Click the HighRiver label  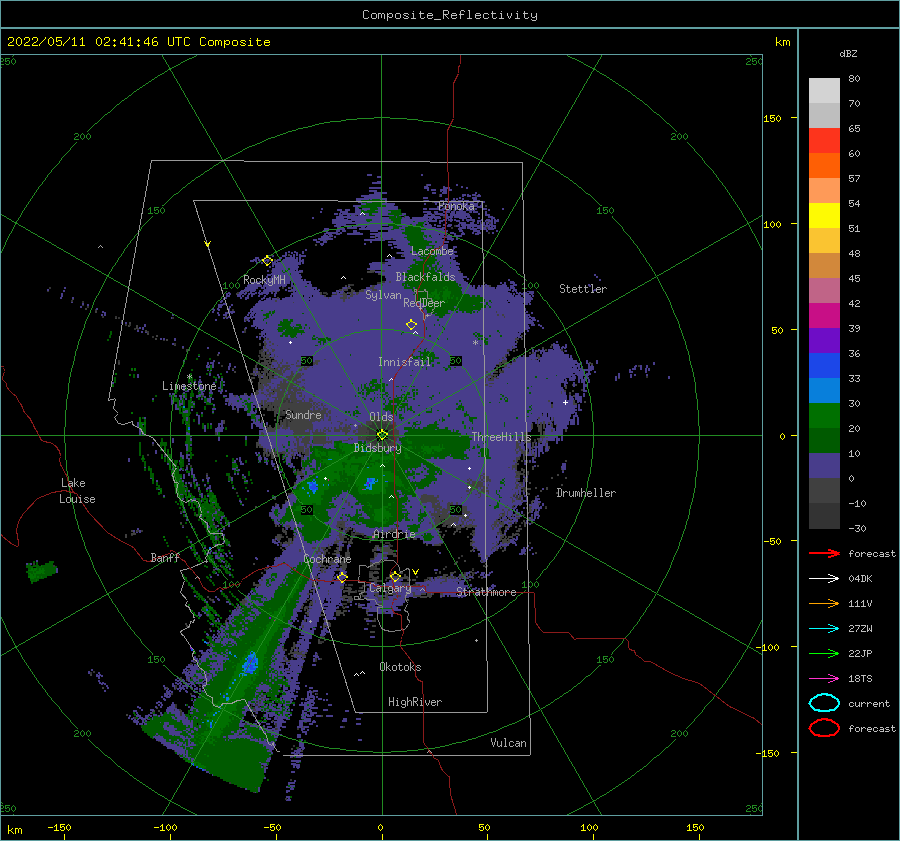[x=415, y=702]
